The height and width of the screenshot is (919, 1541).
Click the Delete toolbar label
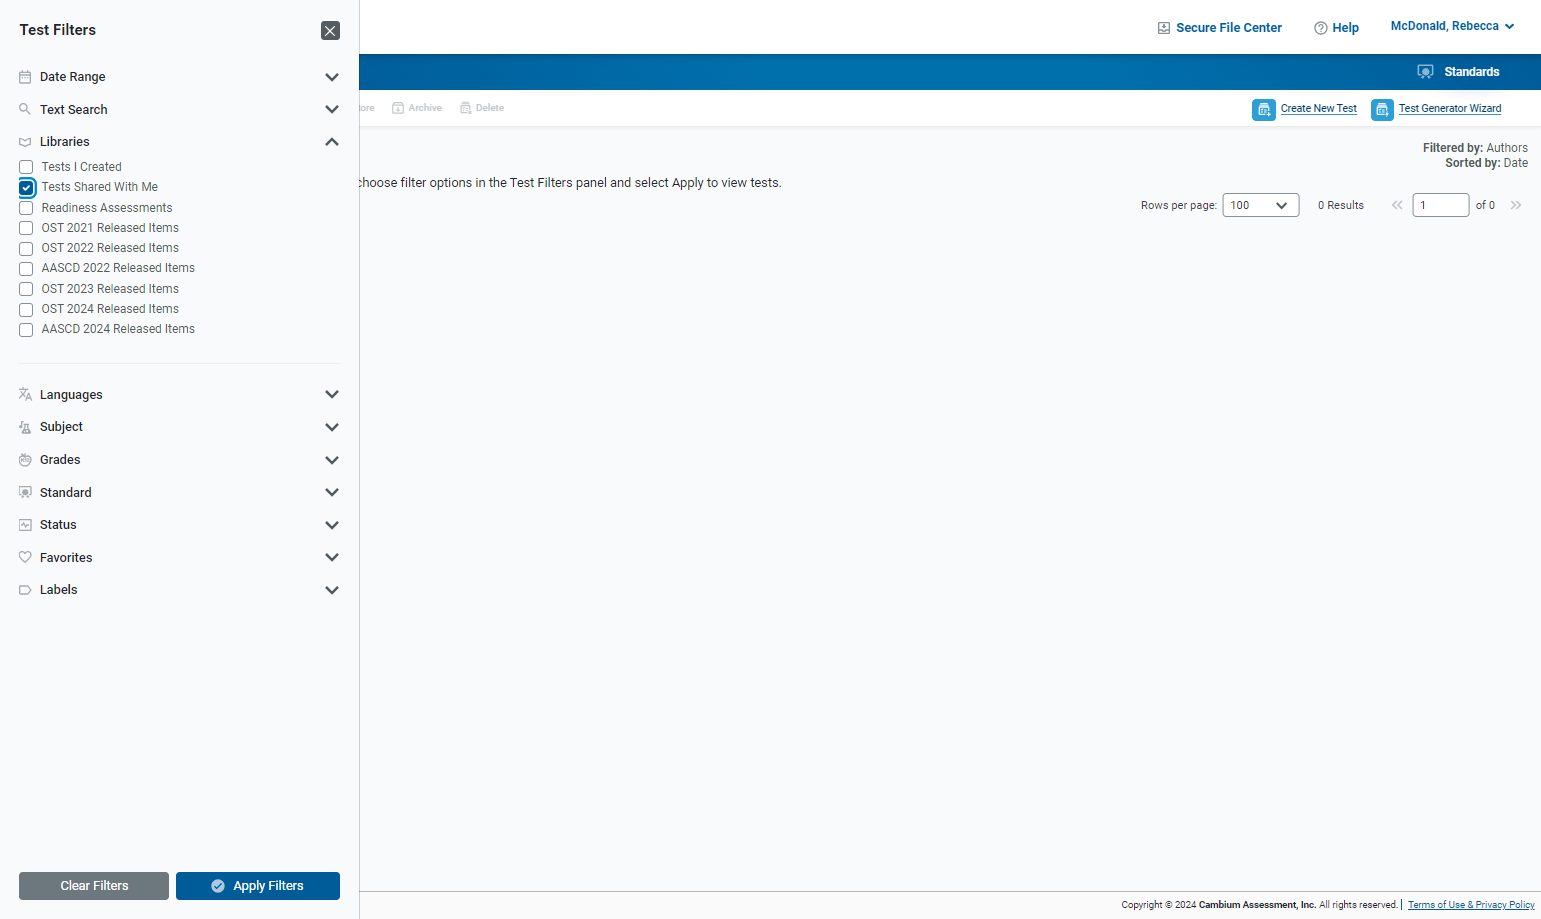tap(490, 108)
